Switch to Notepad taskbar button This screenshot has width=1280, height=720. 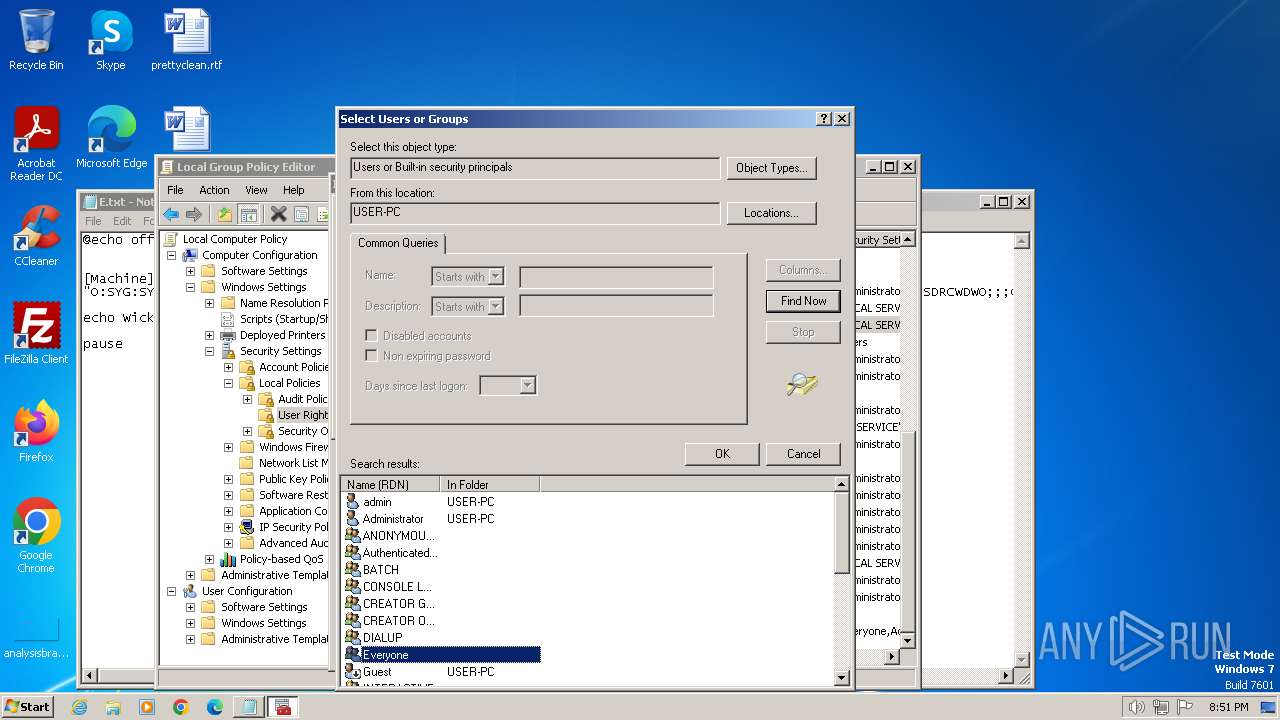pos(247,707)
